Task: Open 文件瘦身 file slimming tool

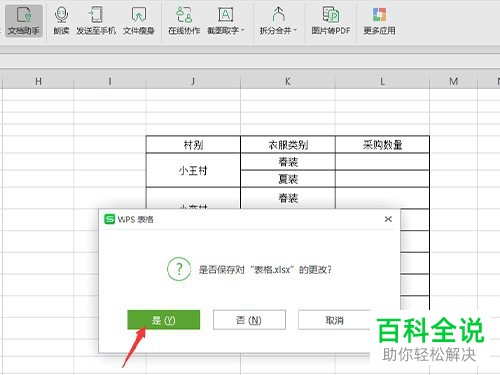Action: (x=139, y=21)
